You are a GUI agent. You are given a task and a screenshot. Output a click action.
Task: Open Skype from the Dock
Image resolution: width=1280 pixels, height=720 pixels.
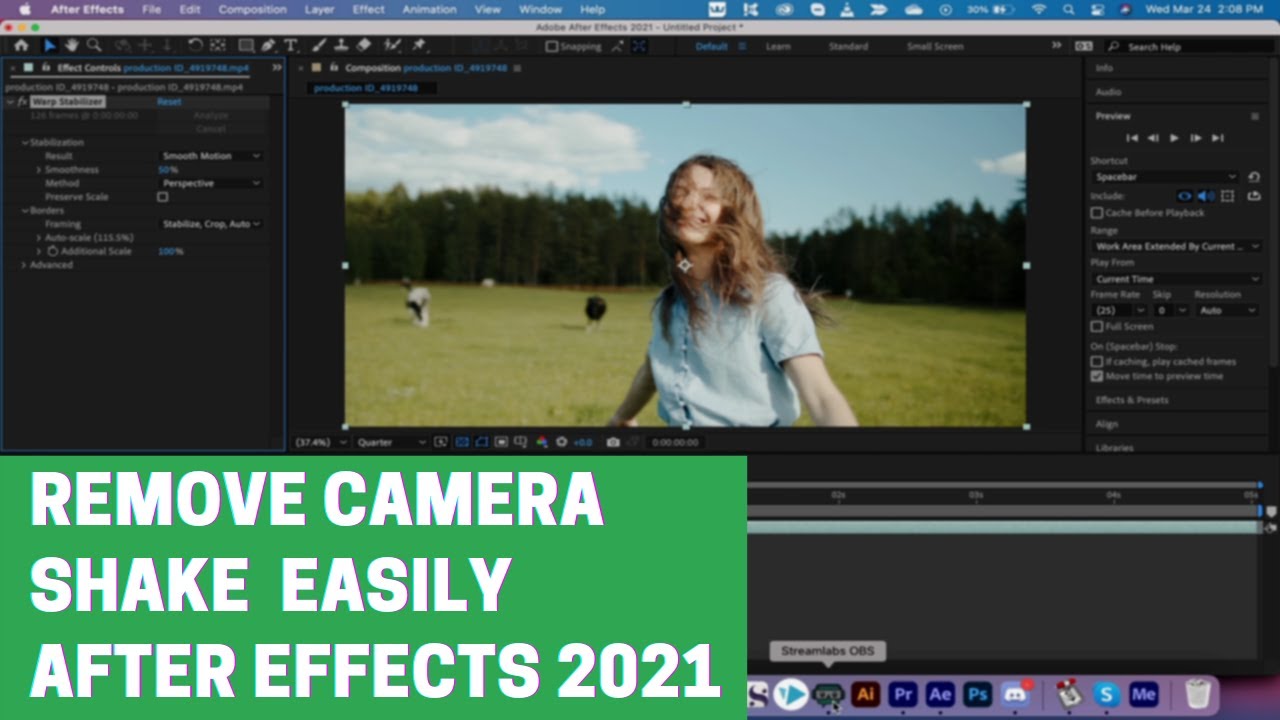click(x=1106, y=694)
